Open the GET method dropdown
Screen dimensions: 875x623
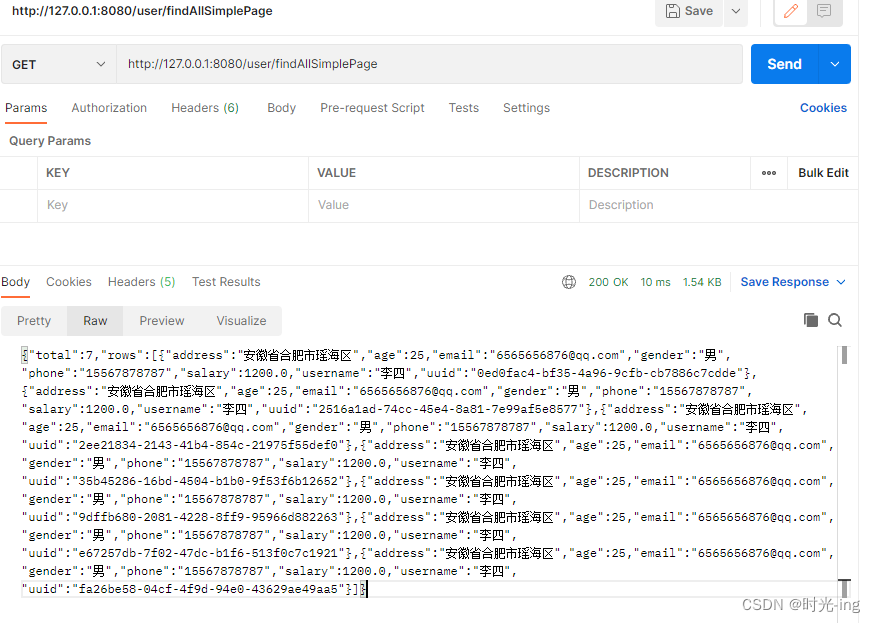tap(59, 65)
